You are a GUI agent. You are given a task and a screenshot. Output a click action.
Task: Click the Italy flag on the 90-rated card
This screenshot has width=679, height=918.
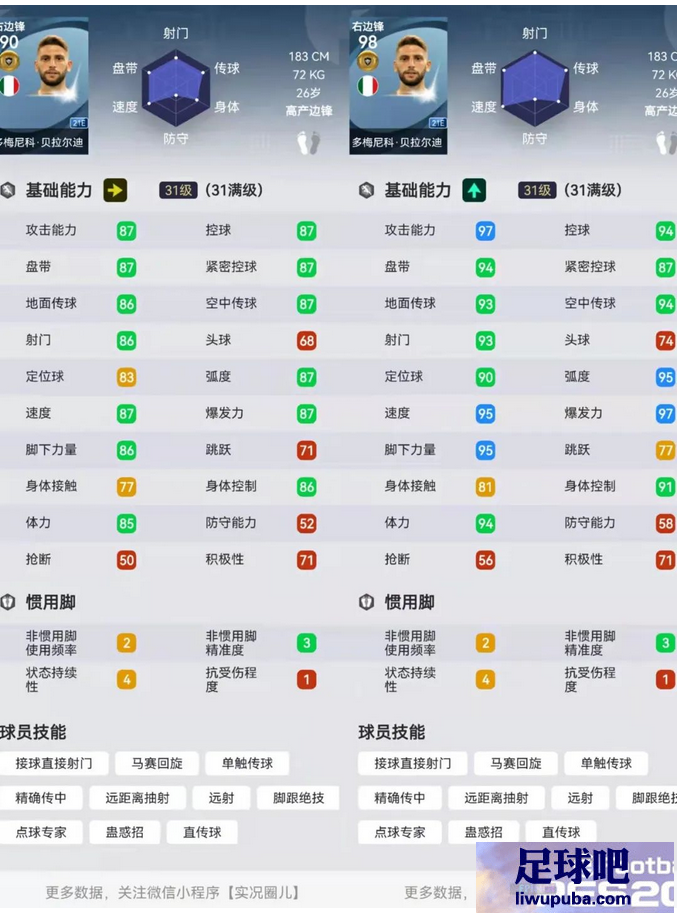click(9, 85)
